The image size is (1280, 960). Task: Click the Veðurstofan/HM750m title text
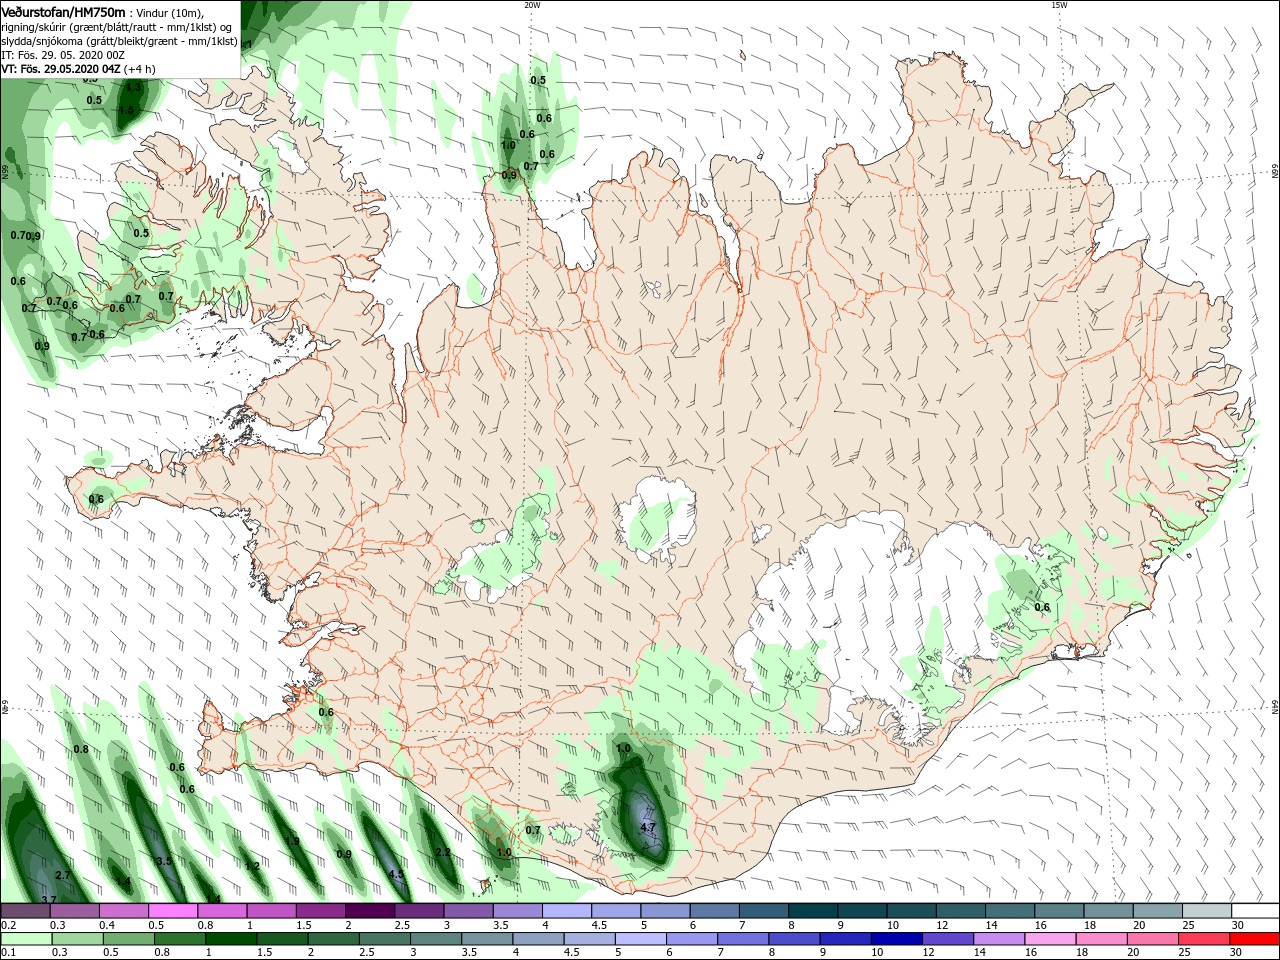(x=62, y=12)
